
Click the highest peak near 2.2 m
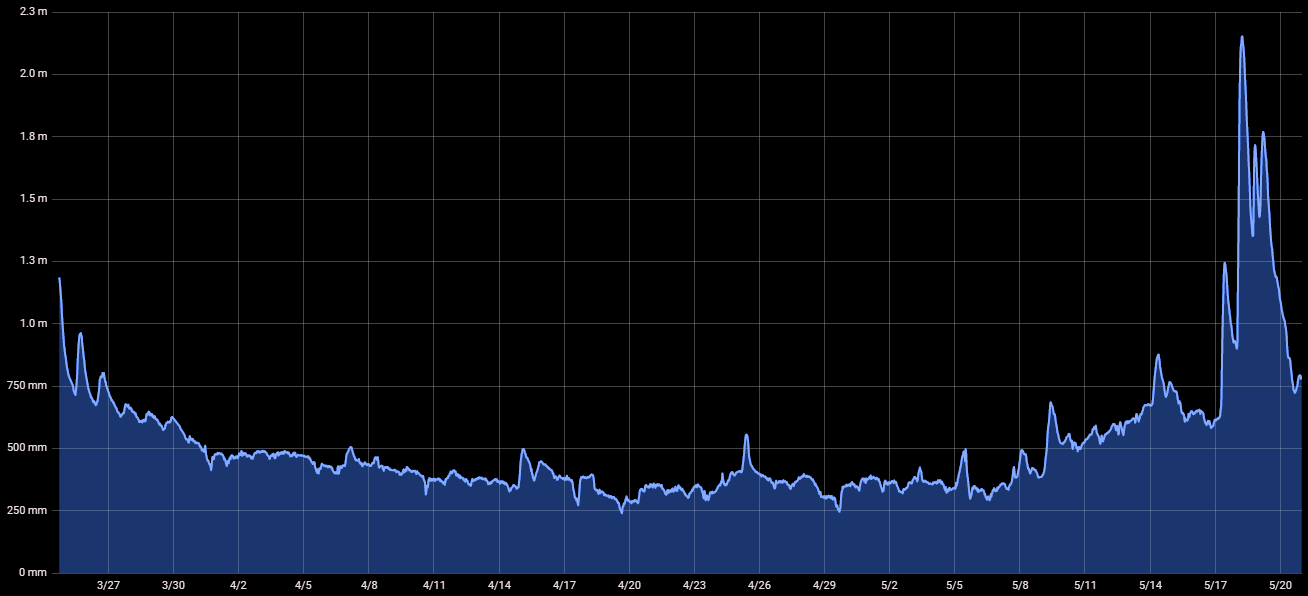coord(1242,37)
